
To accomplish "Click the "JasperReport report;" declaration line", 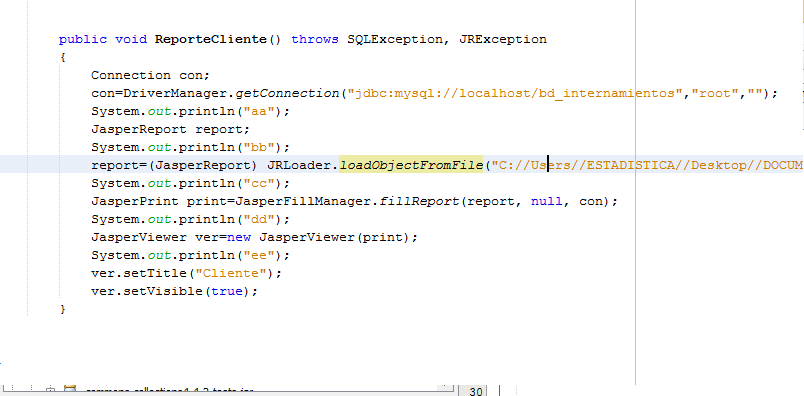I will [170, 129].
